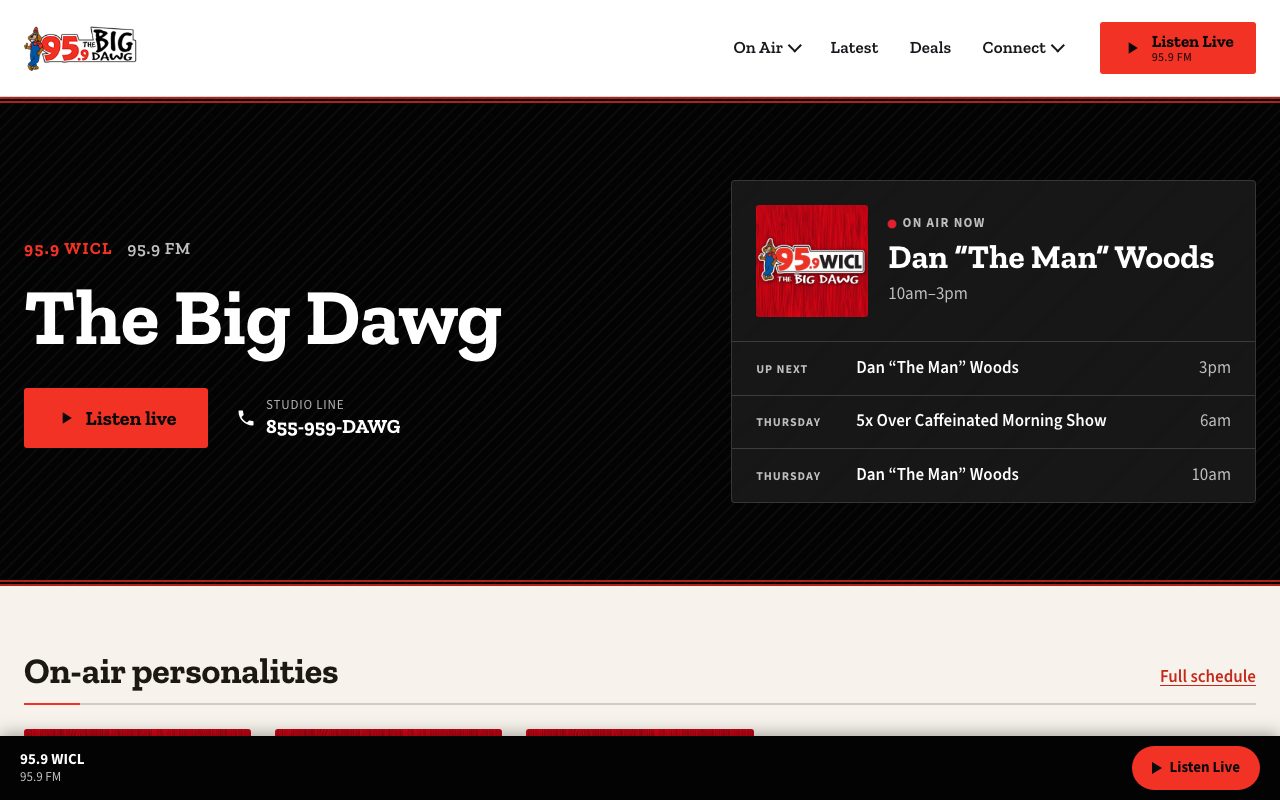Screen dimensions: 1280x800
Task: Click the 95.9 The Big Dawg logo
Action: tap(80, 48)
